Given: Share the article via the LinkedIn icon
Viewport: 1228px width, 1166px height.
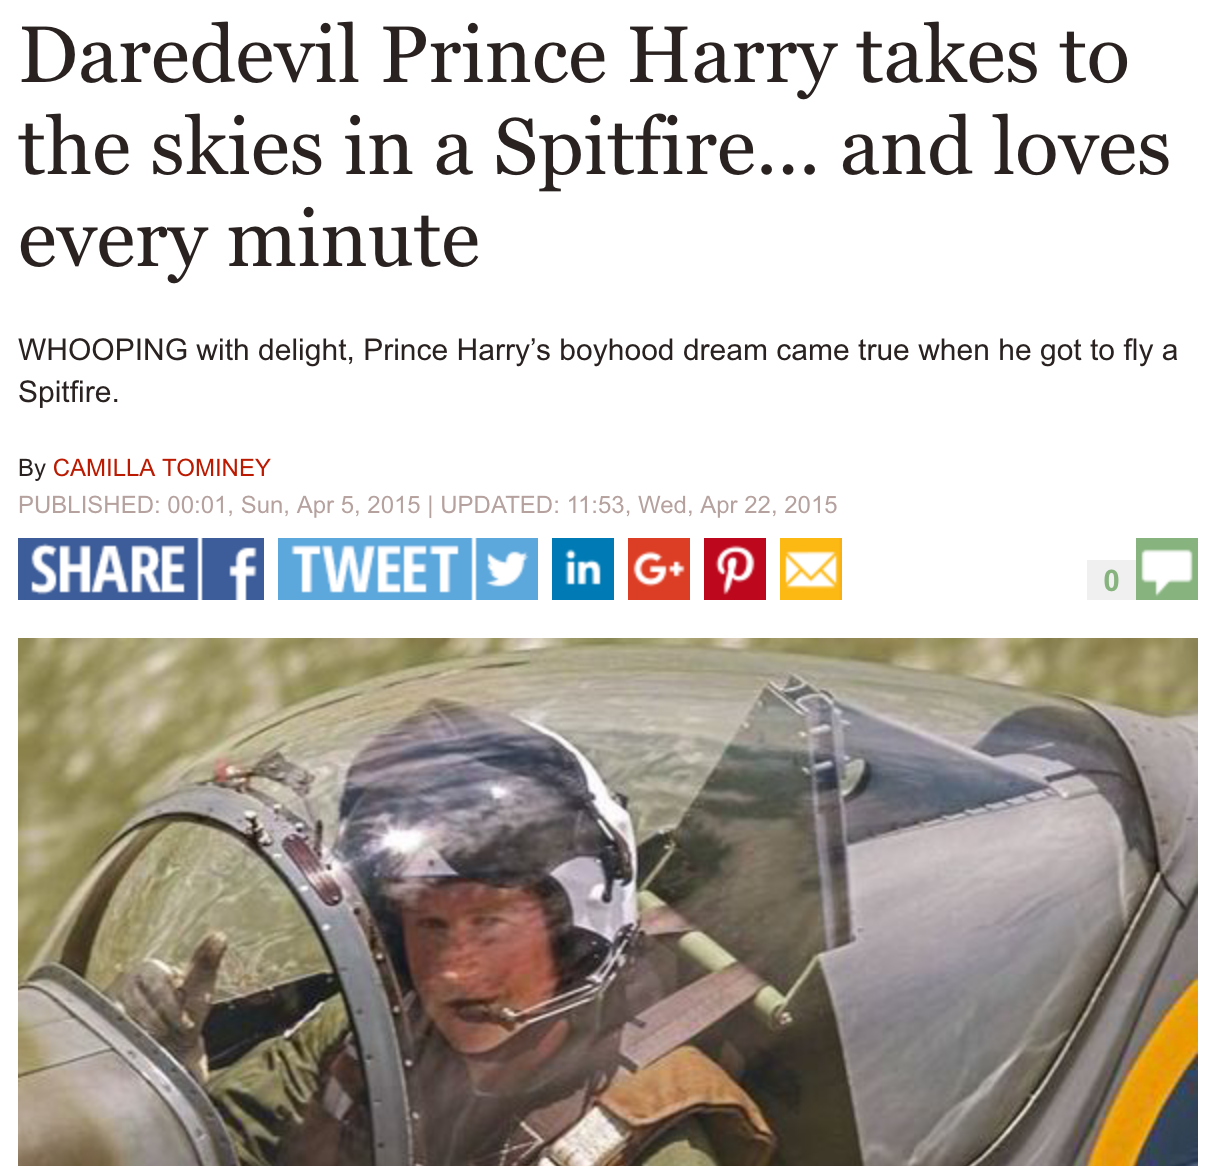Looking at the screenshot, I should [583, 569].
